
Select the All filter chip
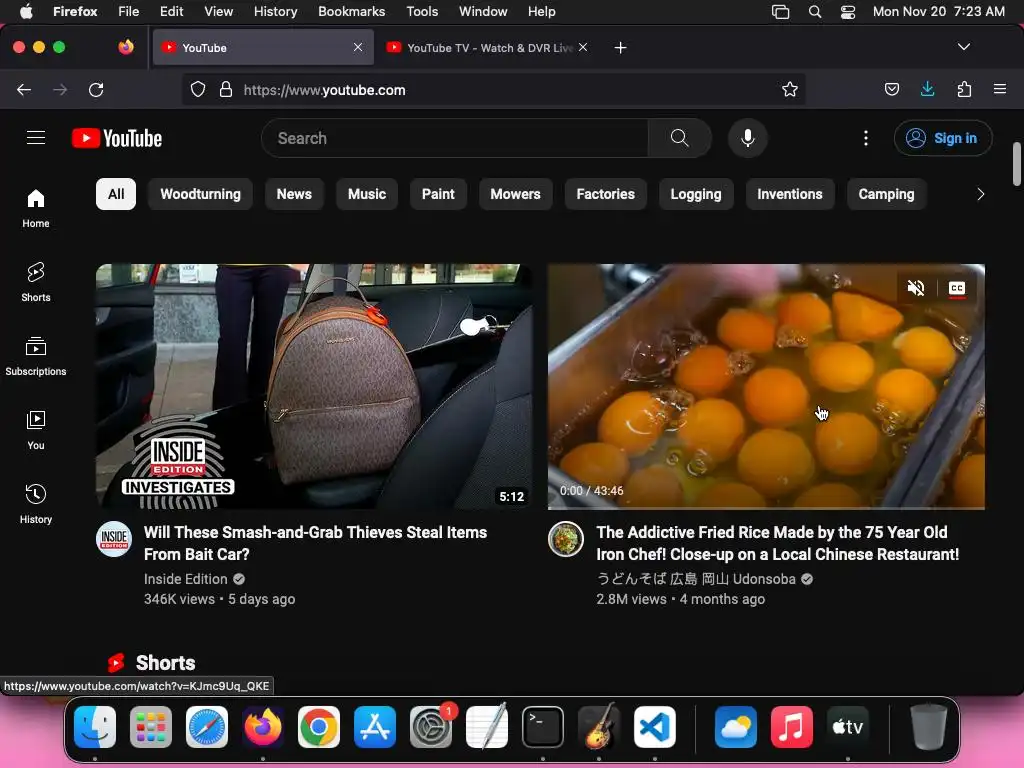pyautogui.click(x=116, y=194)
